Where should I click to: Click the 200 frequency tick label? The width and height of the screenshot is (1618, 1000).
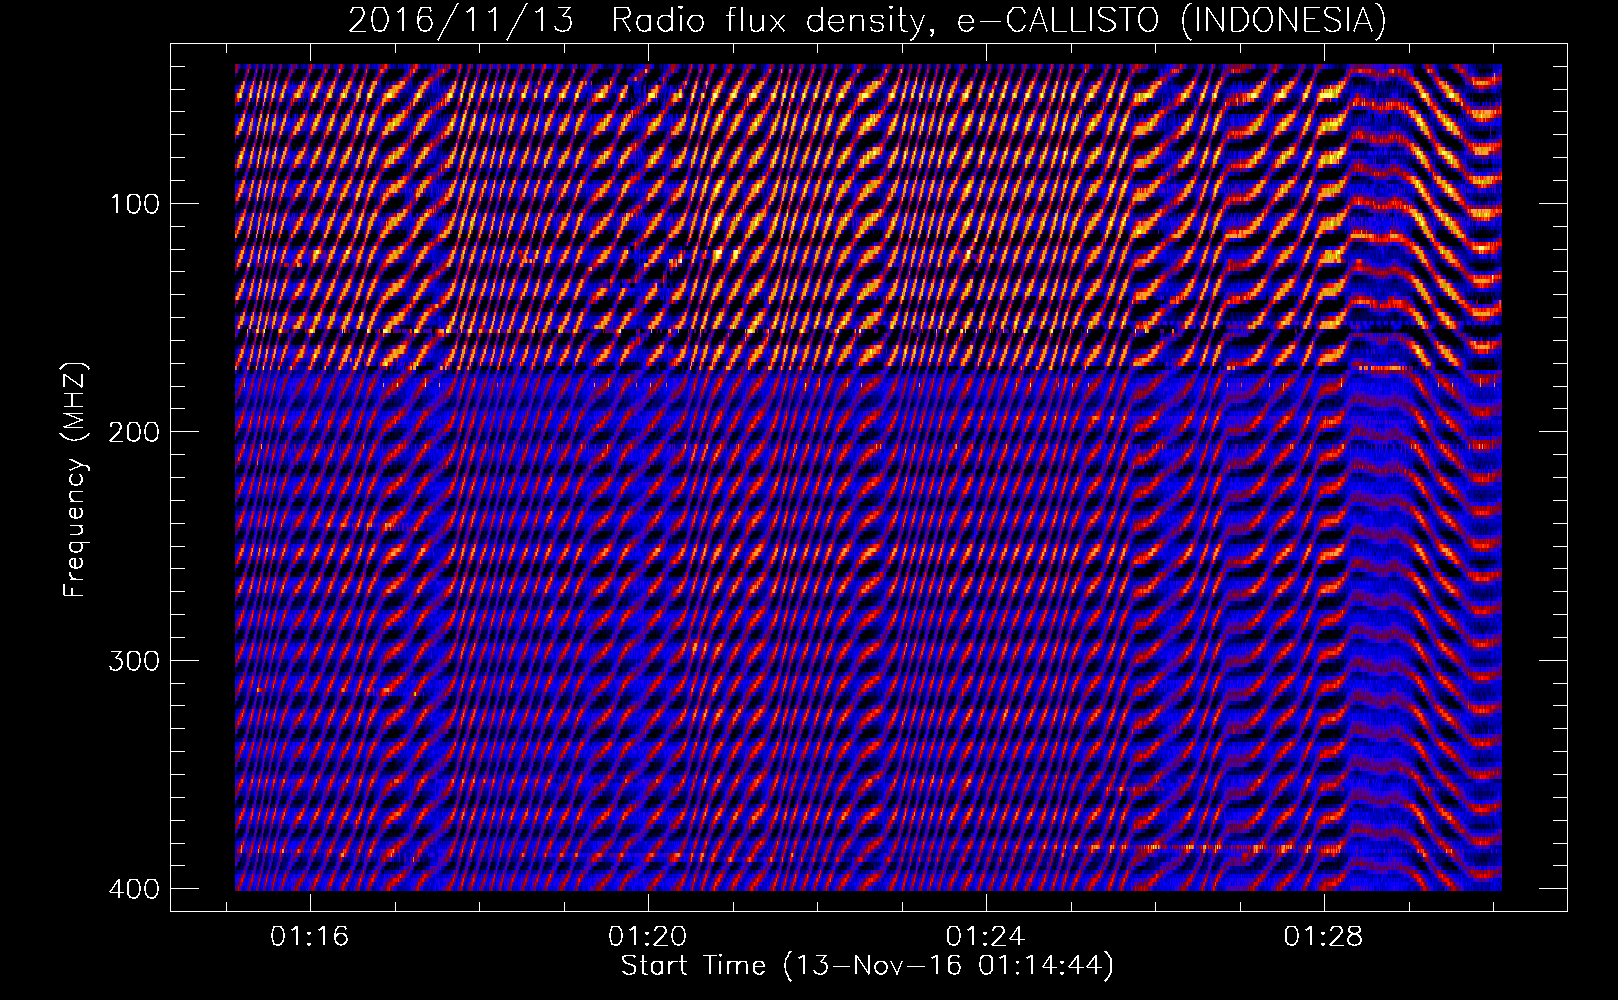(x=133, y=432)
